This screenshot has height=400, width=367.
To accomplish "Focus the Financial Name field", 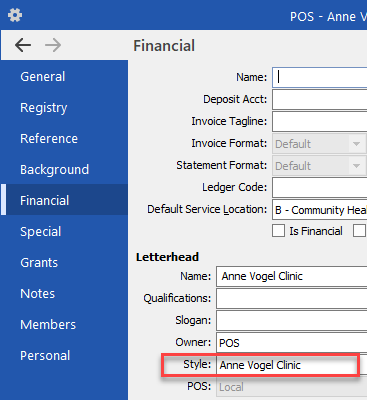I will 320,77.
